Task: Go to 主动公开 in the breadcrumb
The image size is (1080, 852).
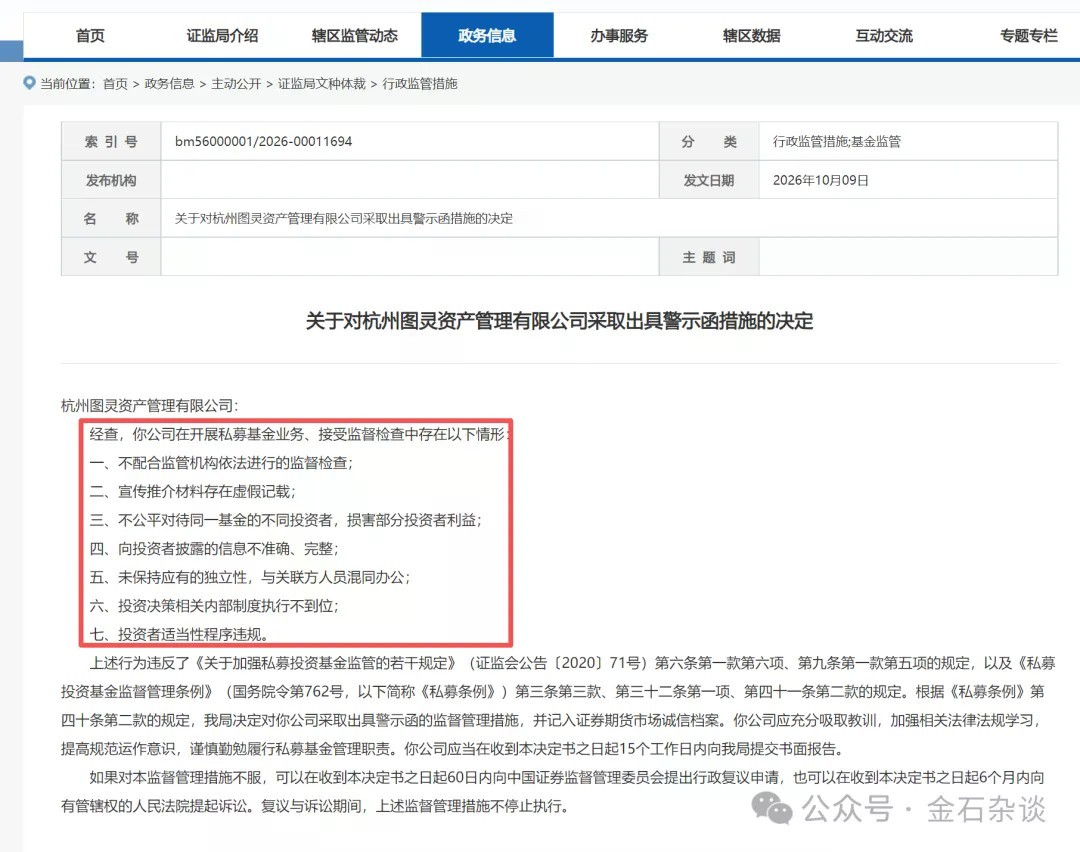Action: pyautogui.click(x=236, y=84)
